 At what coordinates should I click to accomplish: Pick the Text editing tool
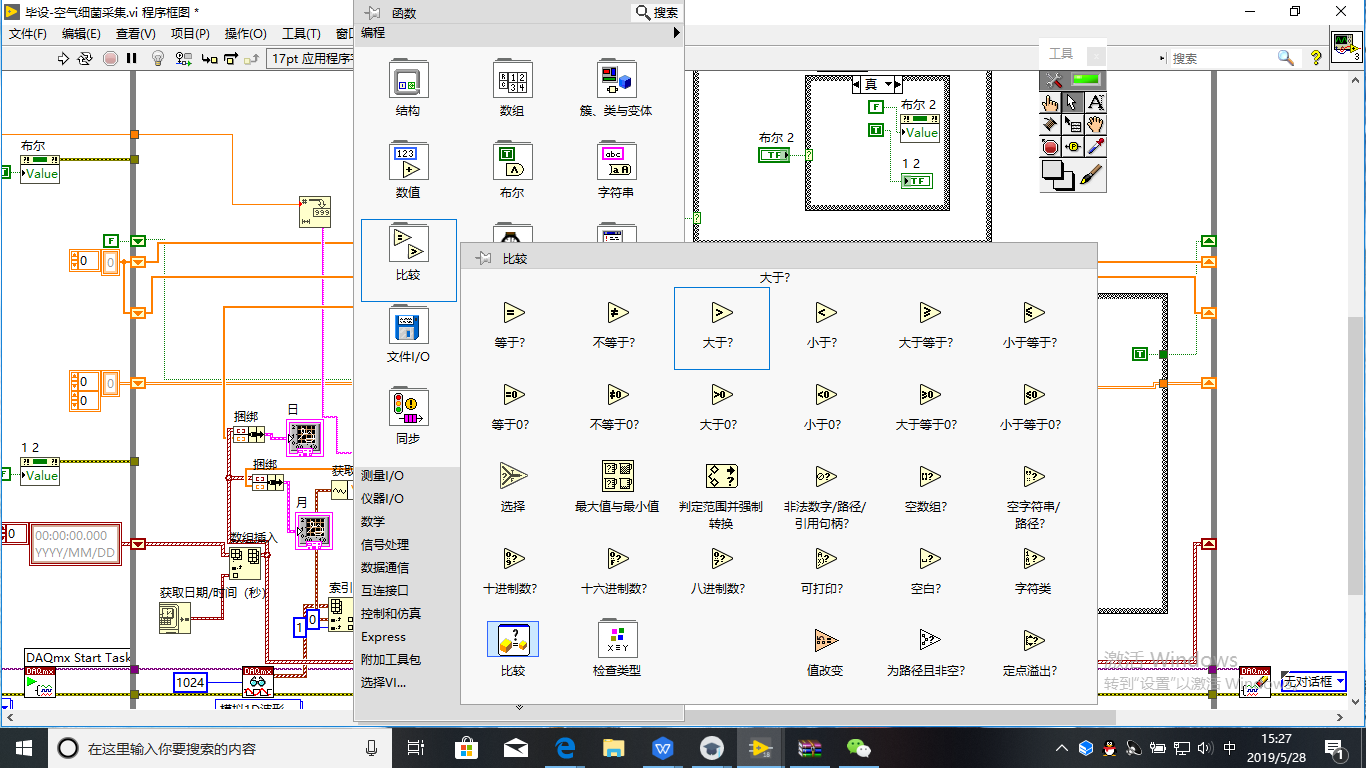click(x=1096, y=102)
